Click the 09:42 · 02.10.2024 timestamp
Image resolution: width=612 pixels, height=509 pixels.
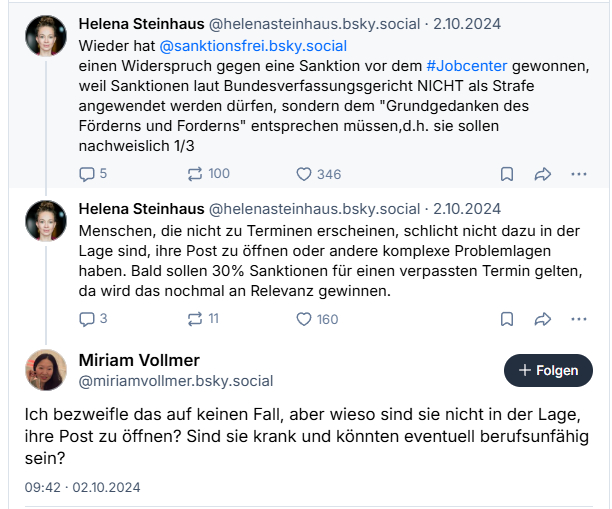coord(82,487)
